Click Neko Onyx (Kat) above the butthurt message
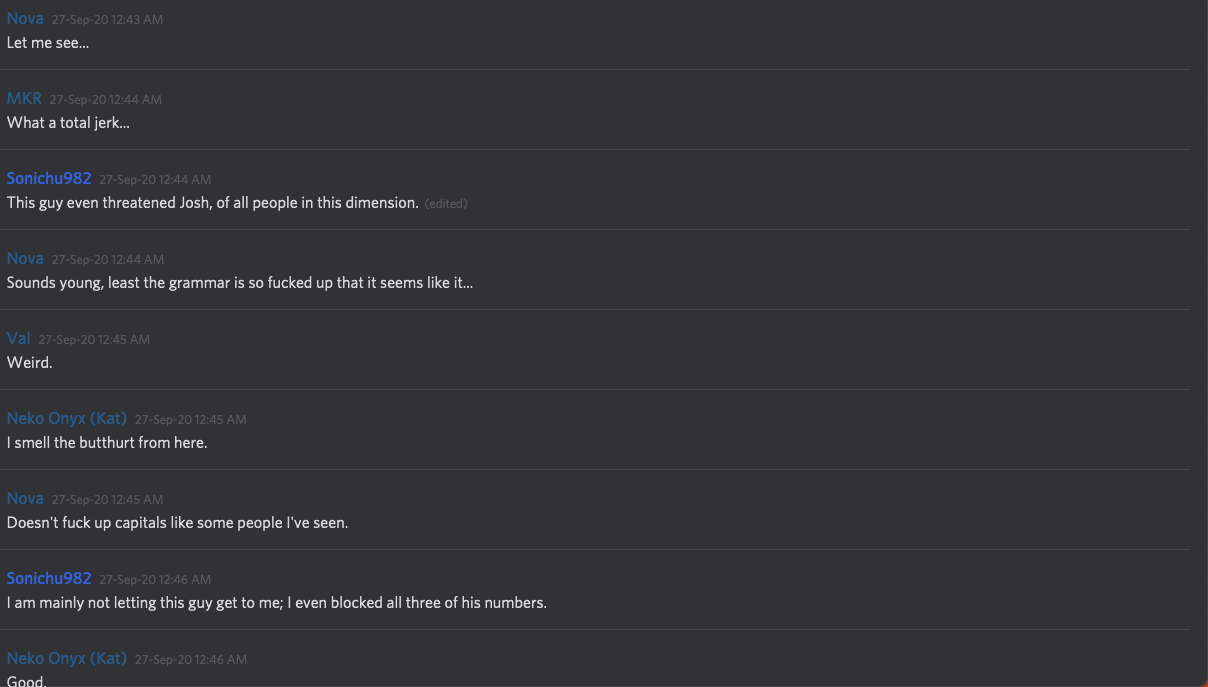 pyautogui.click(x=66, y=418)
